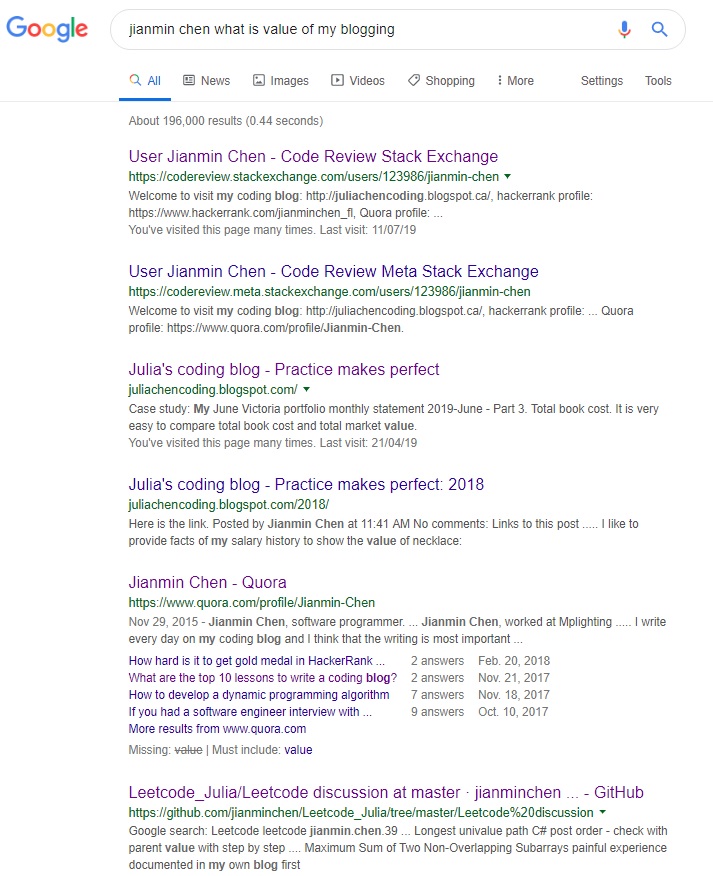Viewport: 713px width, 876px height.
Task: Click the codereview.stackexchange.com/users/123986 green URL
Action: 313,177
